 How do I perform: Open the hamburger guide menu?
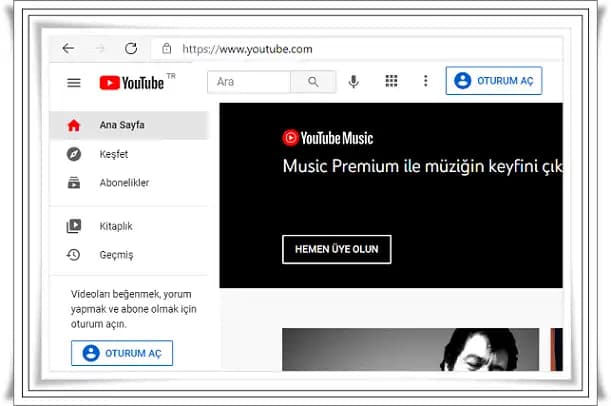click(x=73, y=82)
